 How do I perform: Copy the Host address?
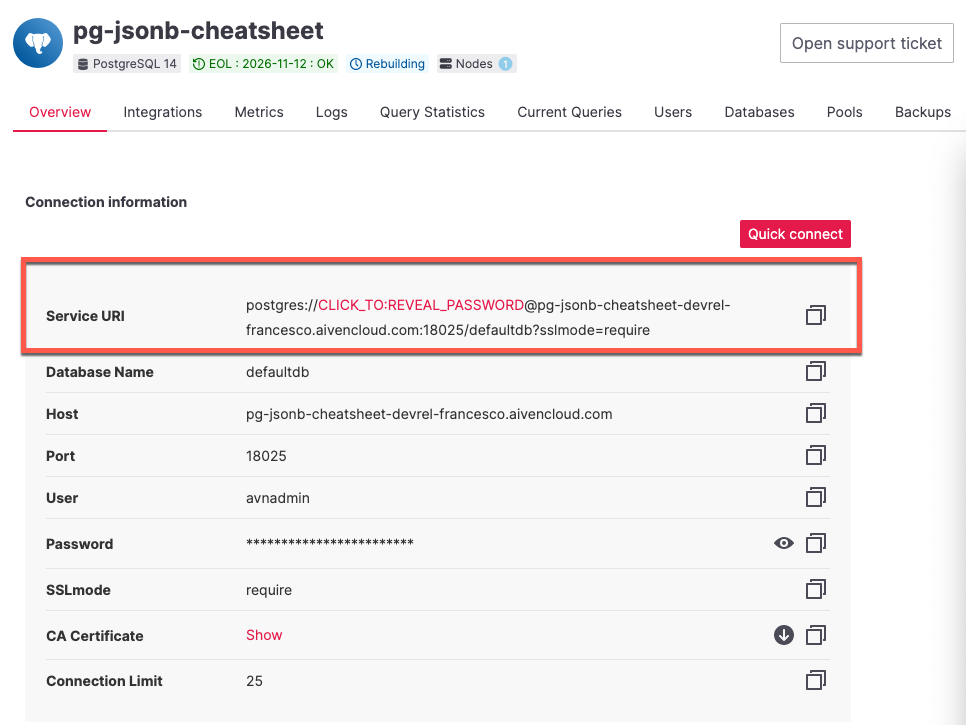tap(816, 413)
